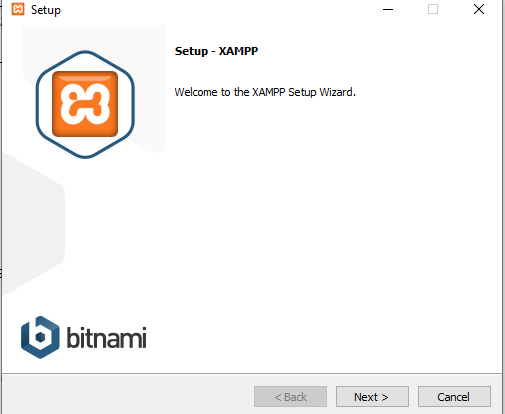Minimize the Setup window

pyautogui.click(x=388, y=9)
